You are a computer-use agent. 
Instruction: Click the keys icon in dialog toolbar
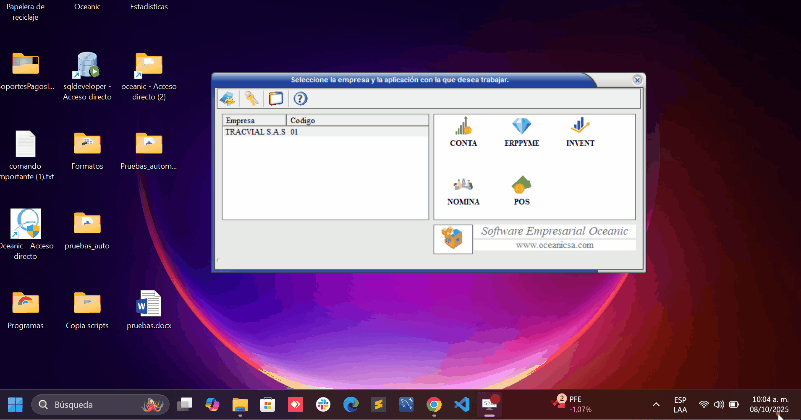(252, 98)
